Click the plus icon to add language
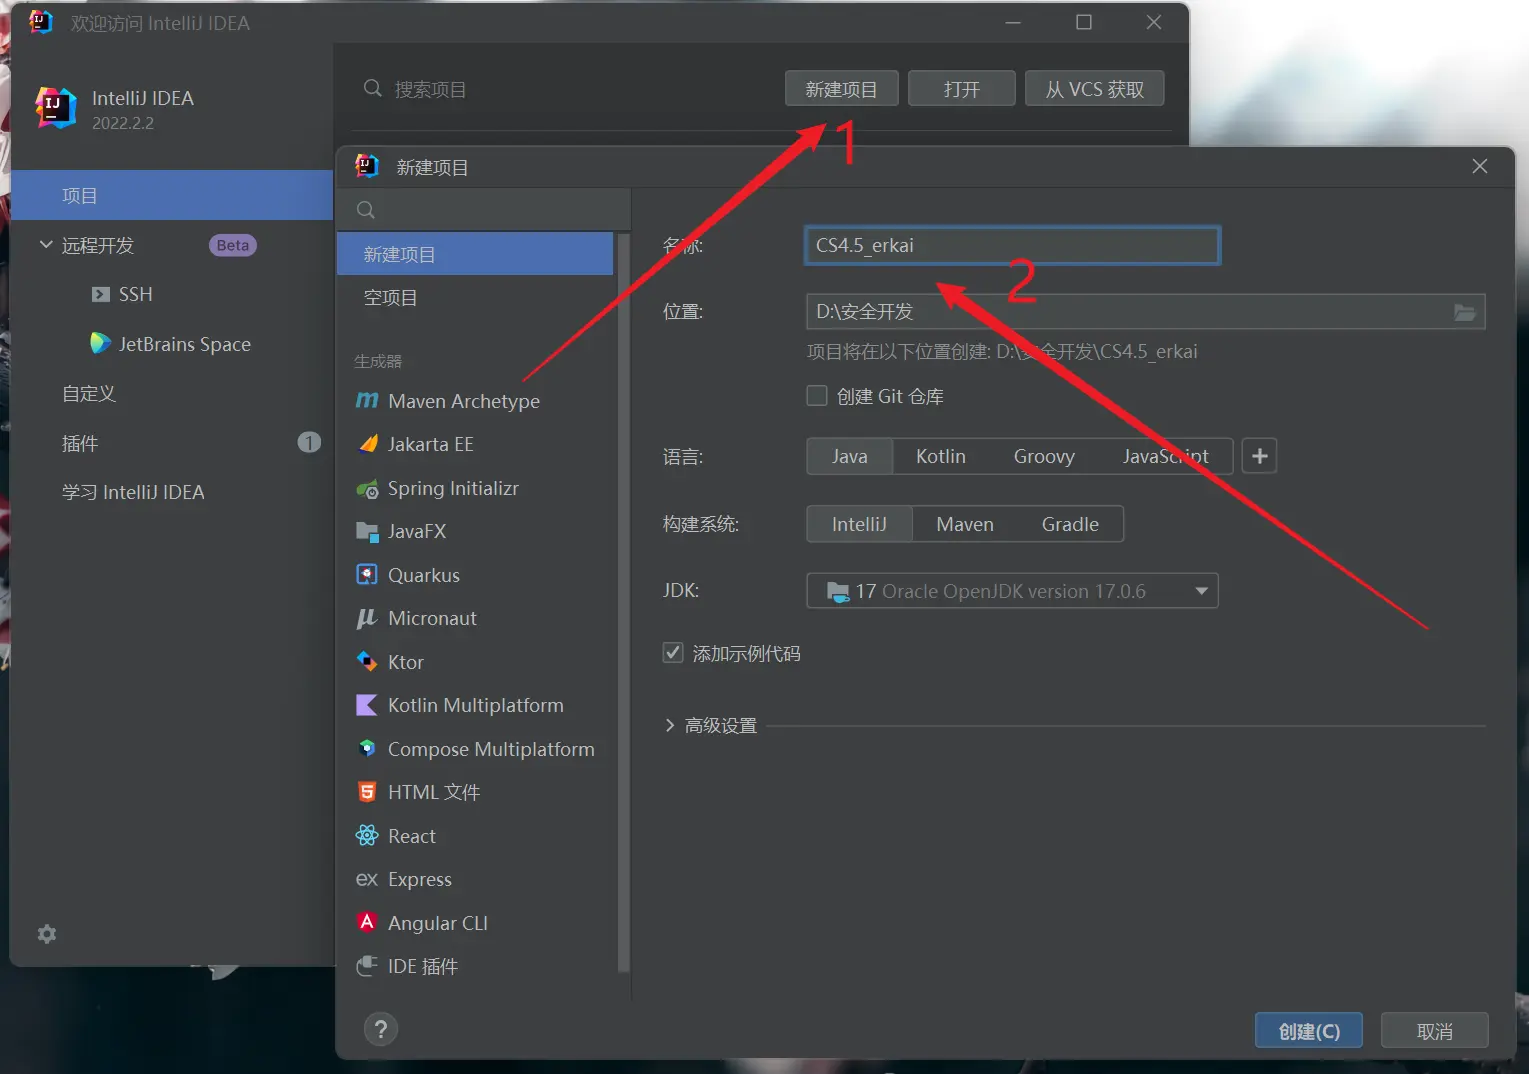 [1259, 457]
